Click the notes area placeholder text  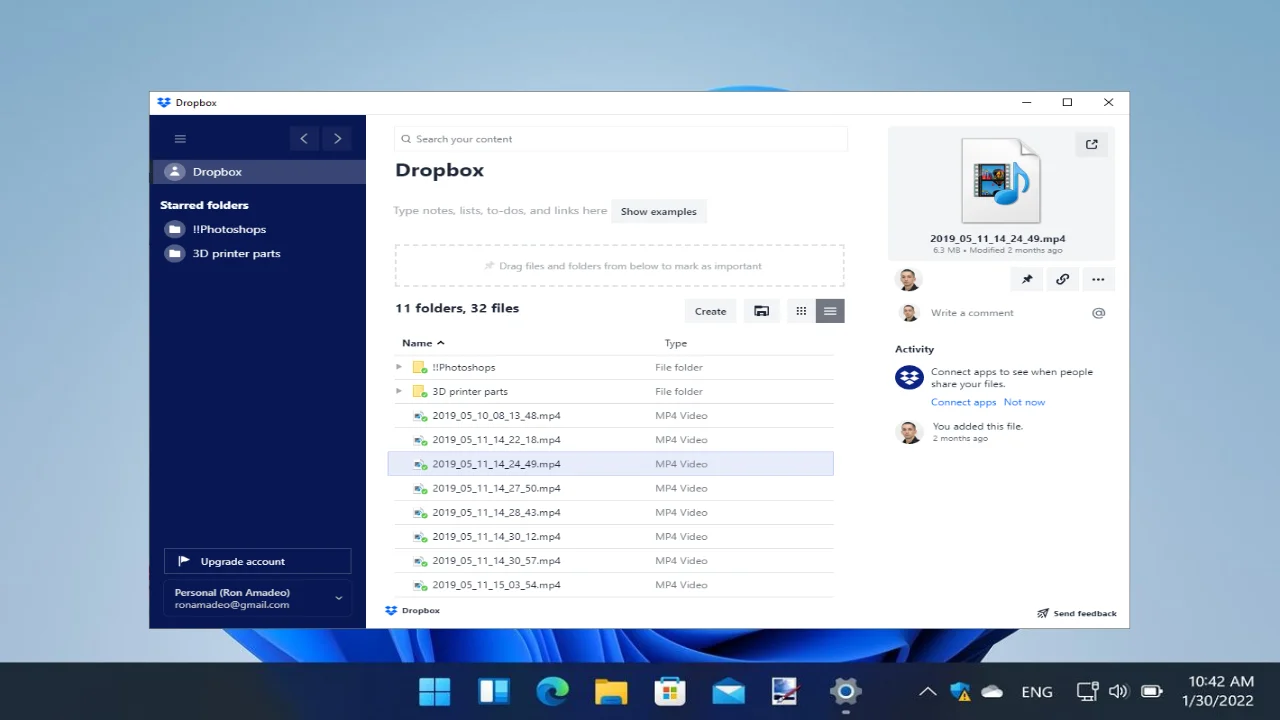point(500,211)
